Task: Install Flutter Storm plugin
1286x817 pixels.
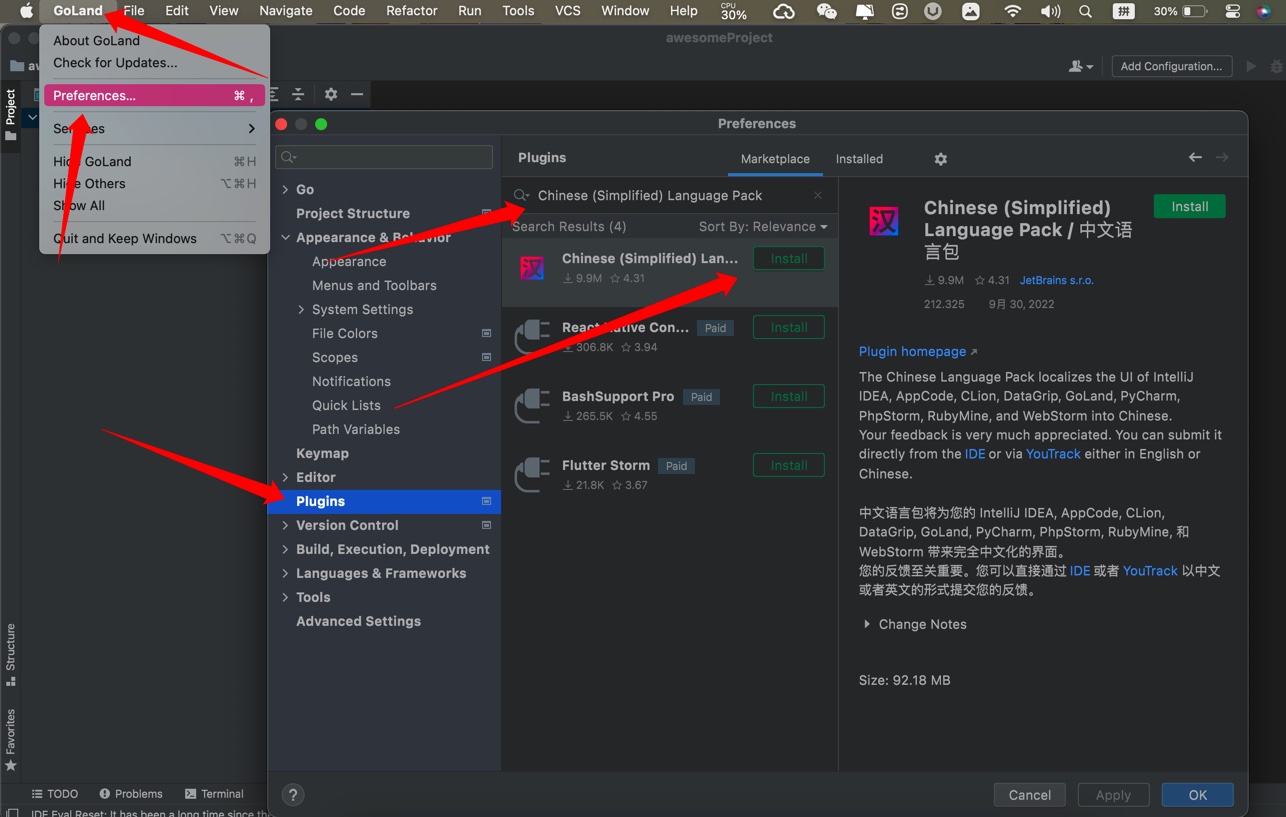Action: [788, 466]
